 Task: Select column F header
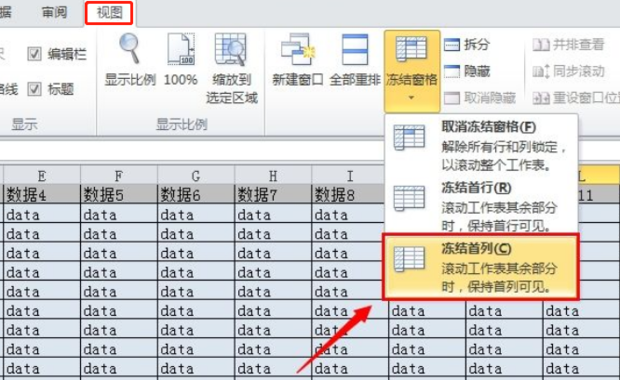[x=119, y=175]
